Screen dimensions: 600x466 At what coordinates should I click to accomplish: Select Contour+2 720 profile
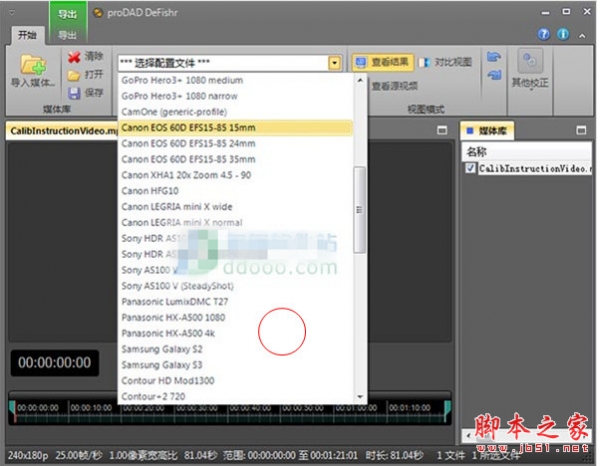235,396
